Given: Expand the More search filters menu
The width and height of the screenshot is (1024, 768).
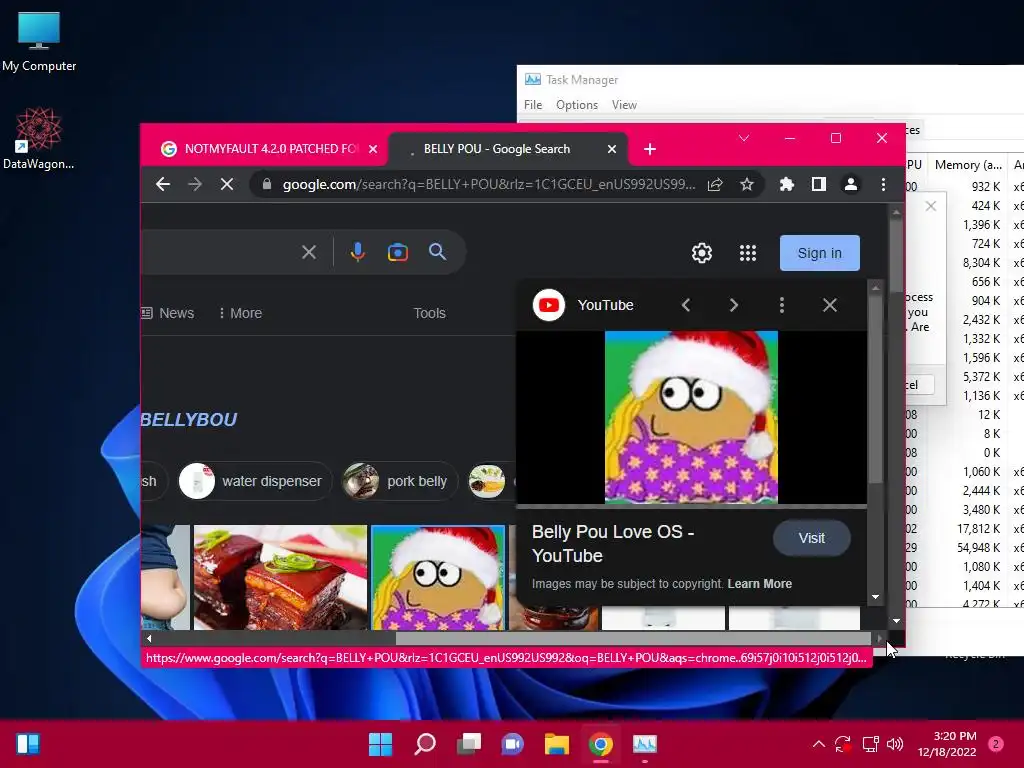Looking at the screenshot, I should pyautogui.click(x=240, y=313).
